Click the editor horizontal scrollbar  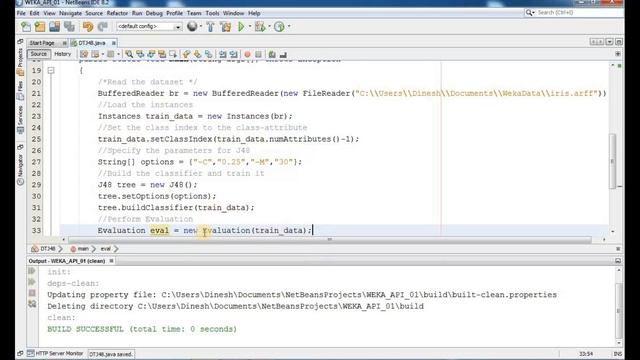330,240
